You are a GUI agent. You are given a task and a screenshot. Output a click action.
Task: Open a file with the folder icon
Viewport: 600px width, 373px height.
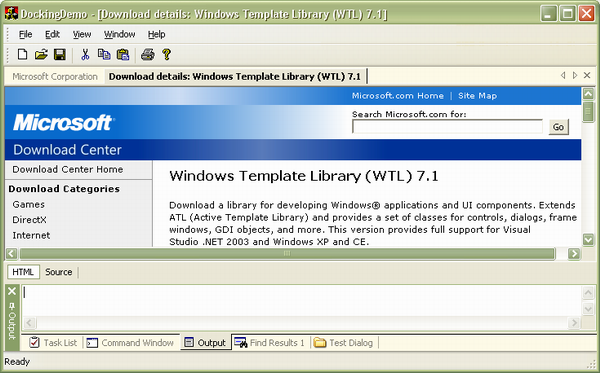pyautogui.click(x=41, y=54)
